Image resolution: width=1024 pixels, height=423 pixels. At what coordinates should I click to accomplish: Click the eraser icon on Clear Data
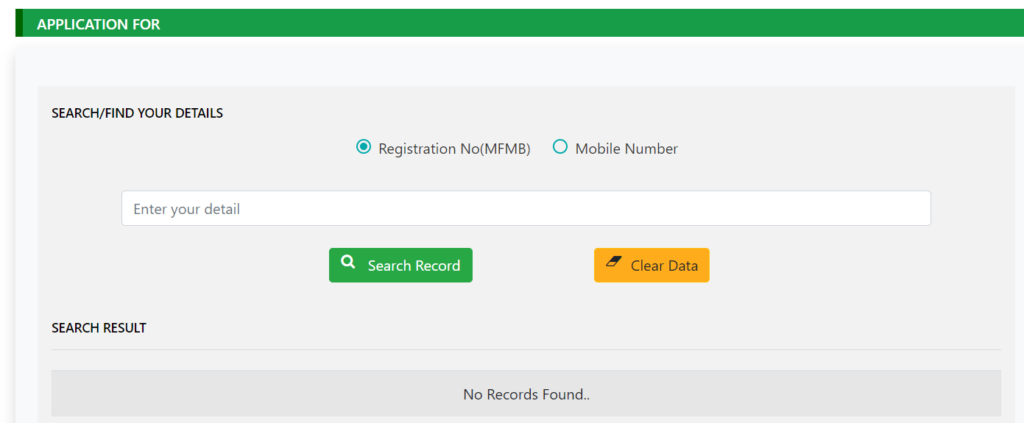point(613,262)
